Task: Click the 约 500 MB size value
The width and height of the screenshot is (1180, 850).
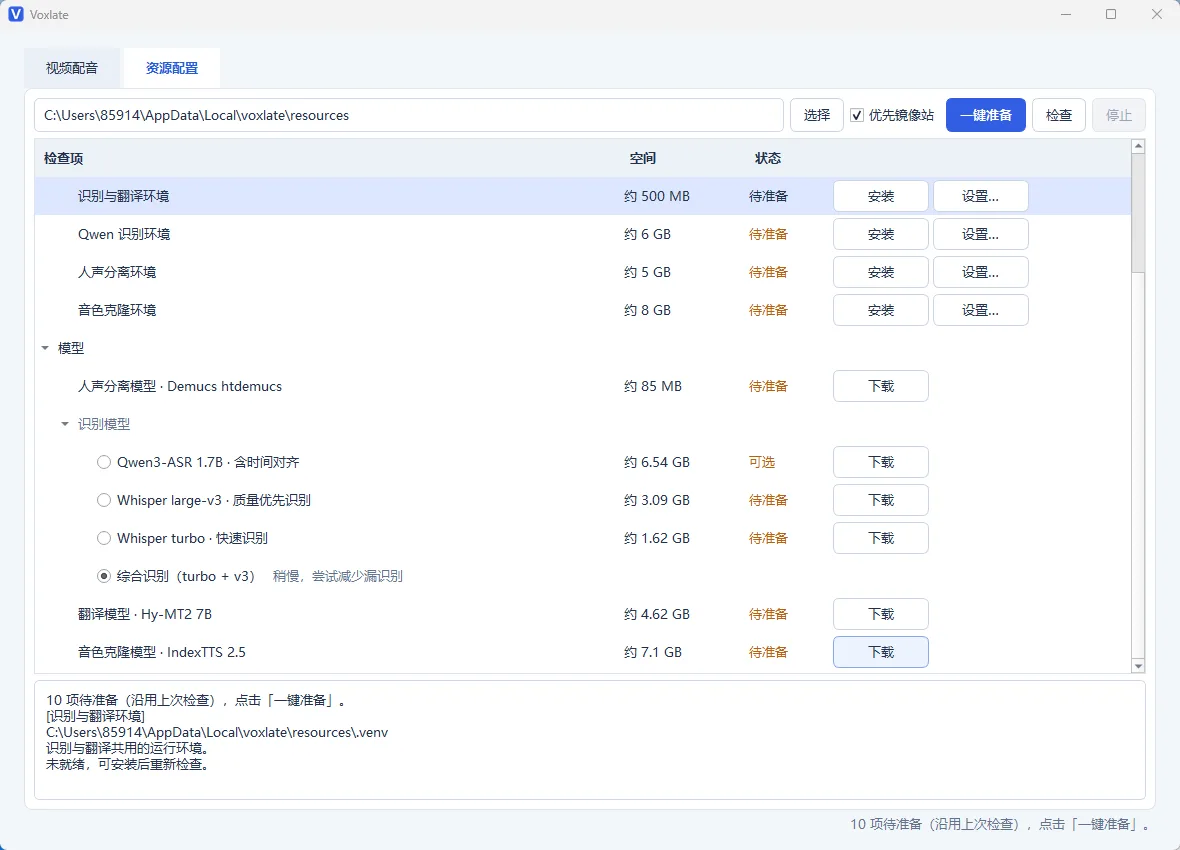Action: click(656, 197)
